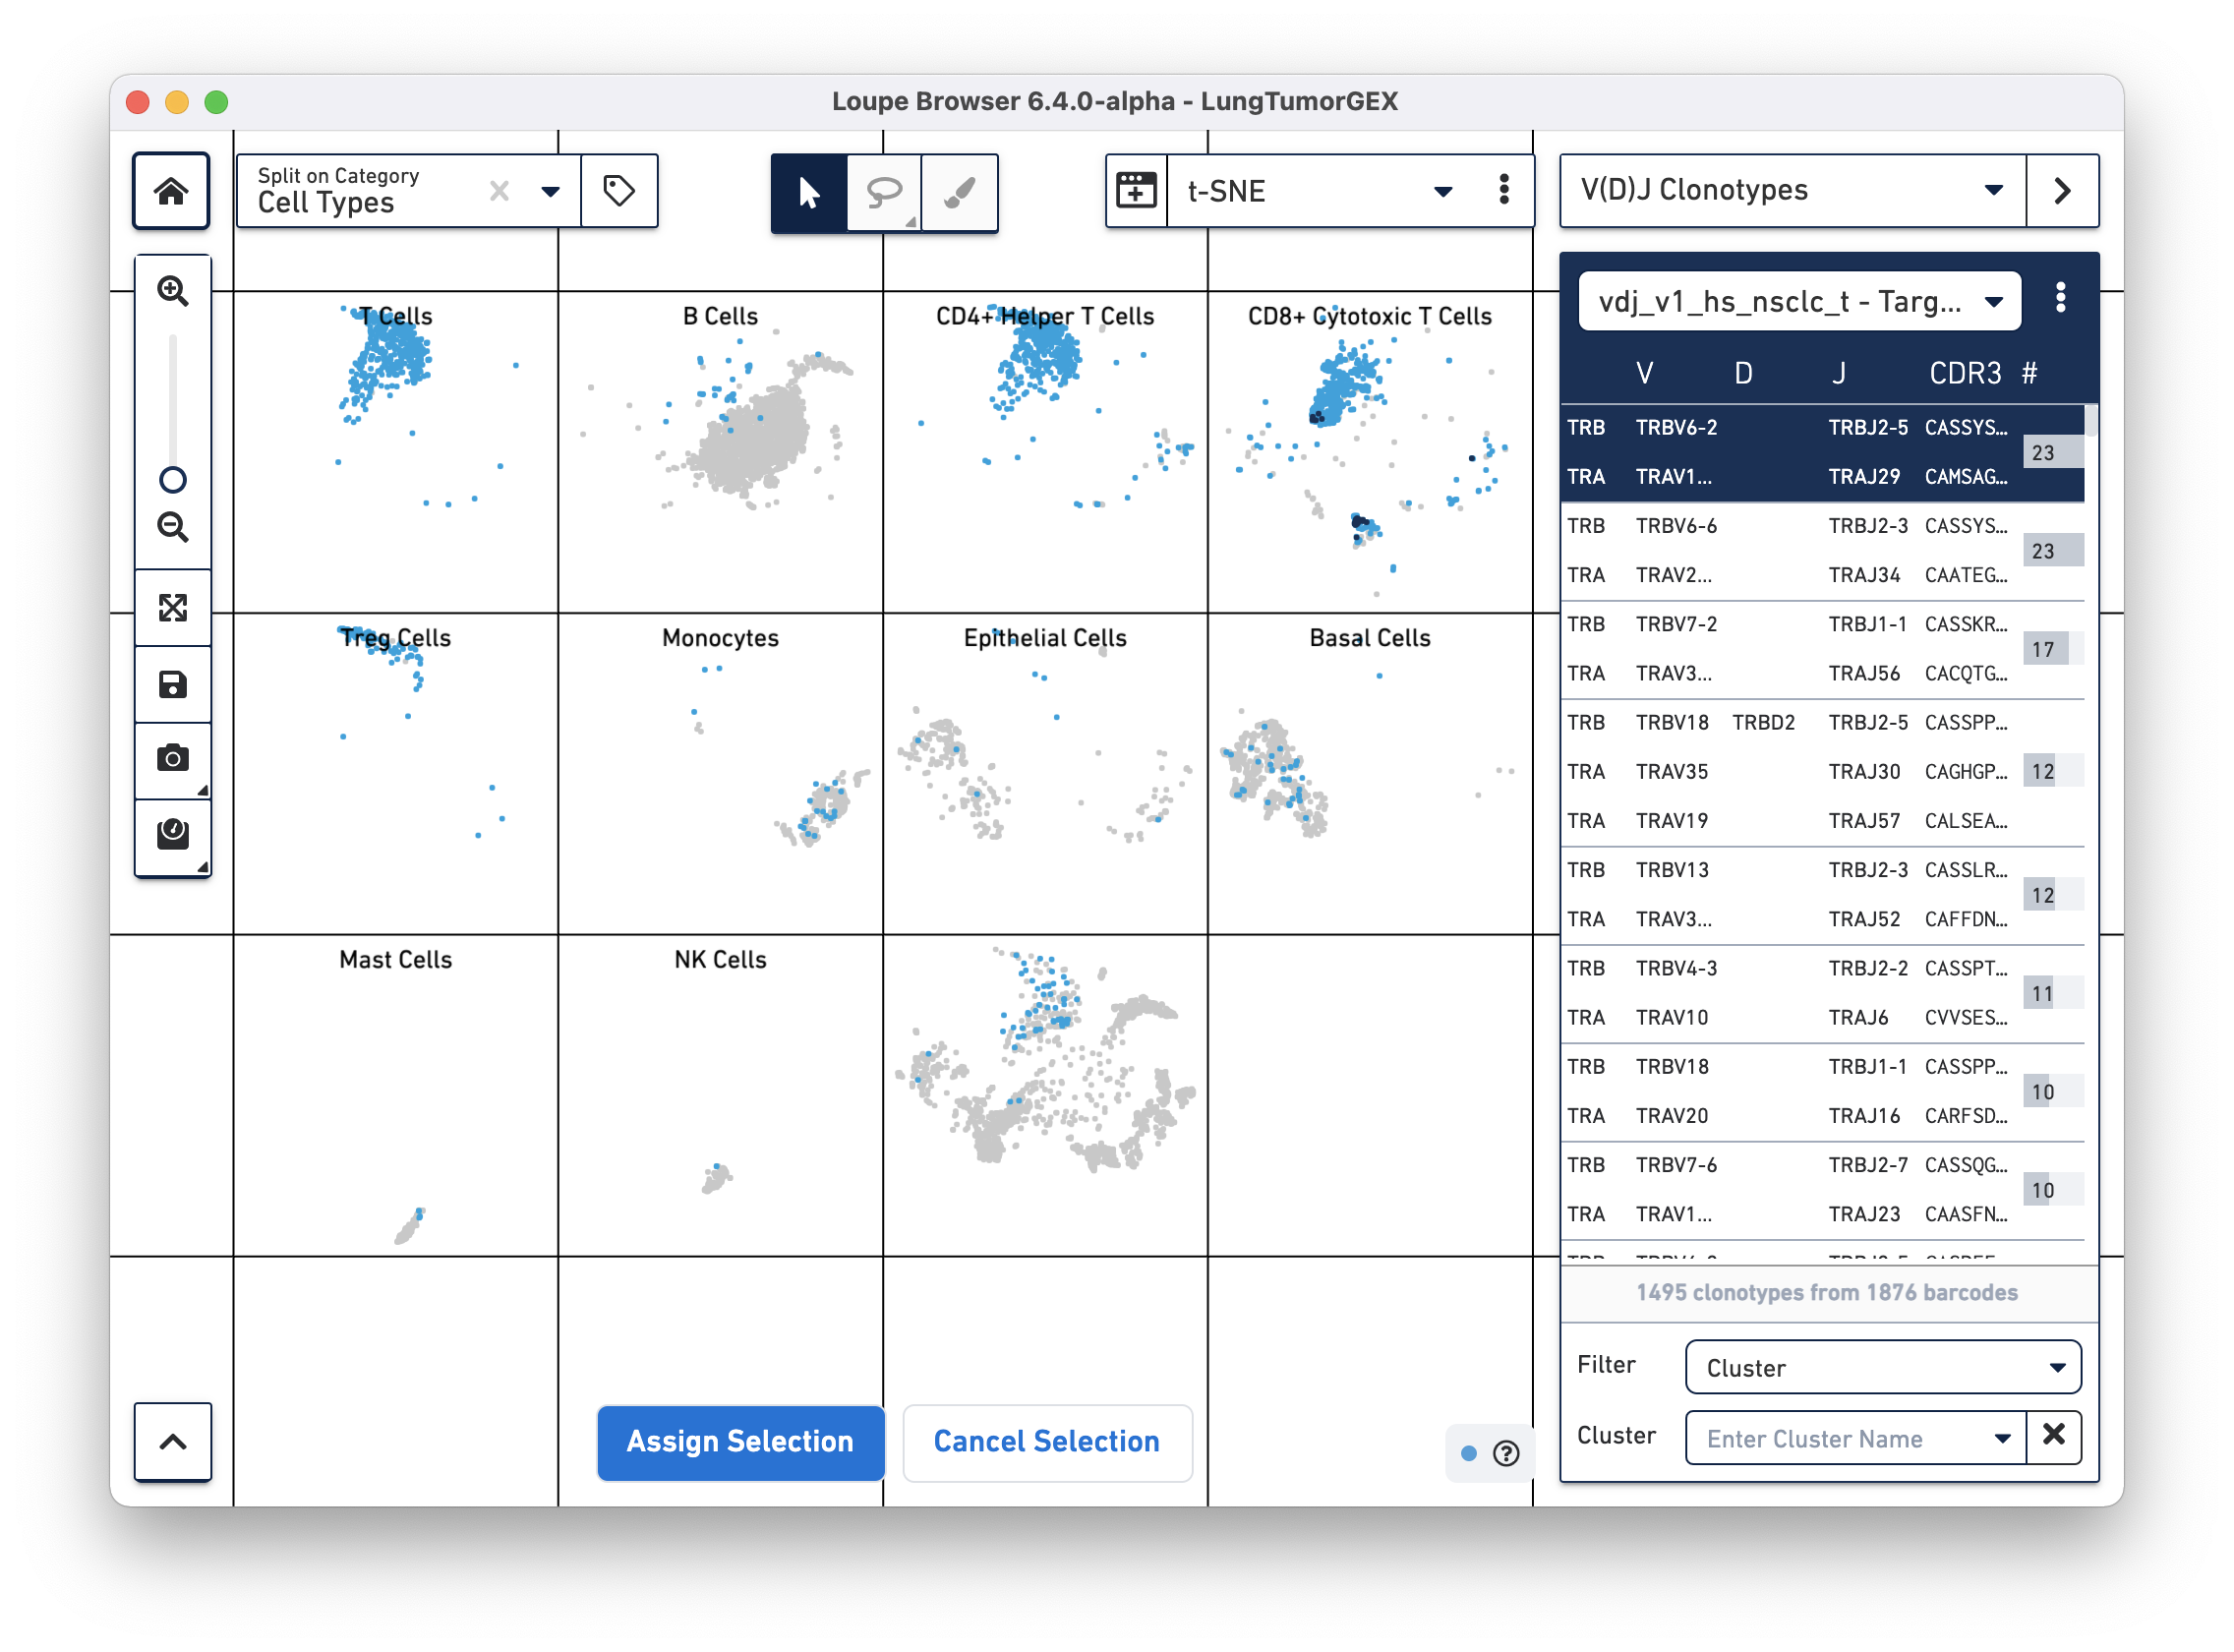Click the Epithelial Cells plot label
Viewport: 2234px width, 1652px height.
[x=1044, y=638]
